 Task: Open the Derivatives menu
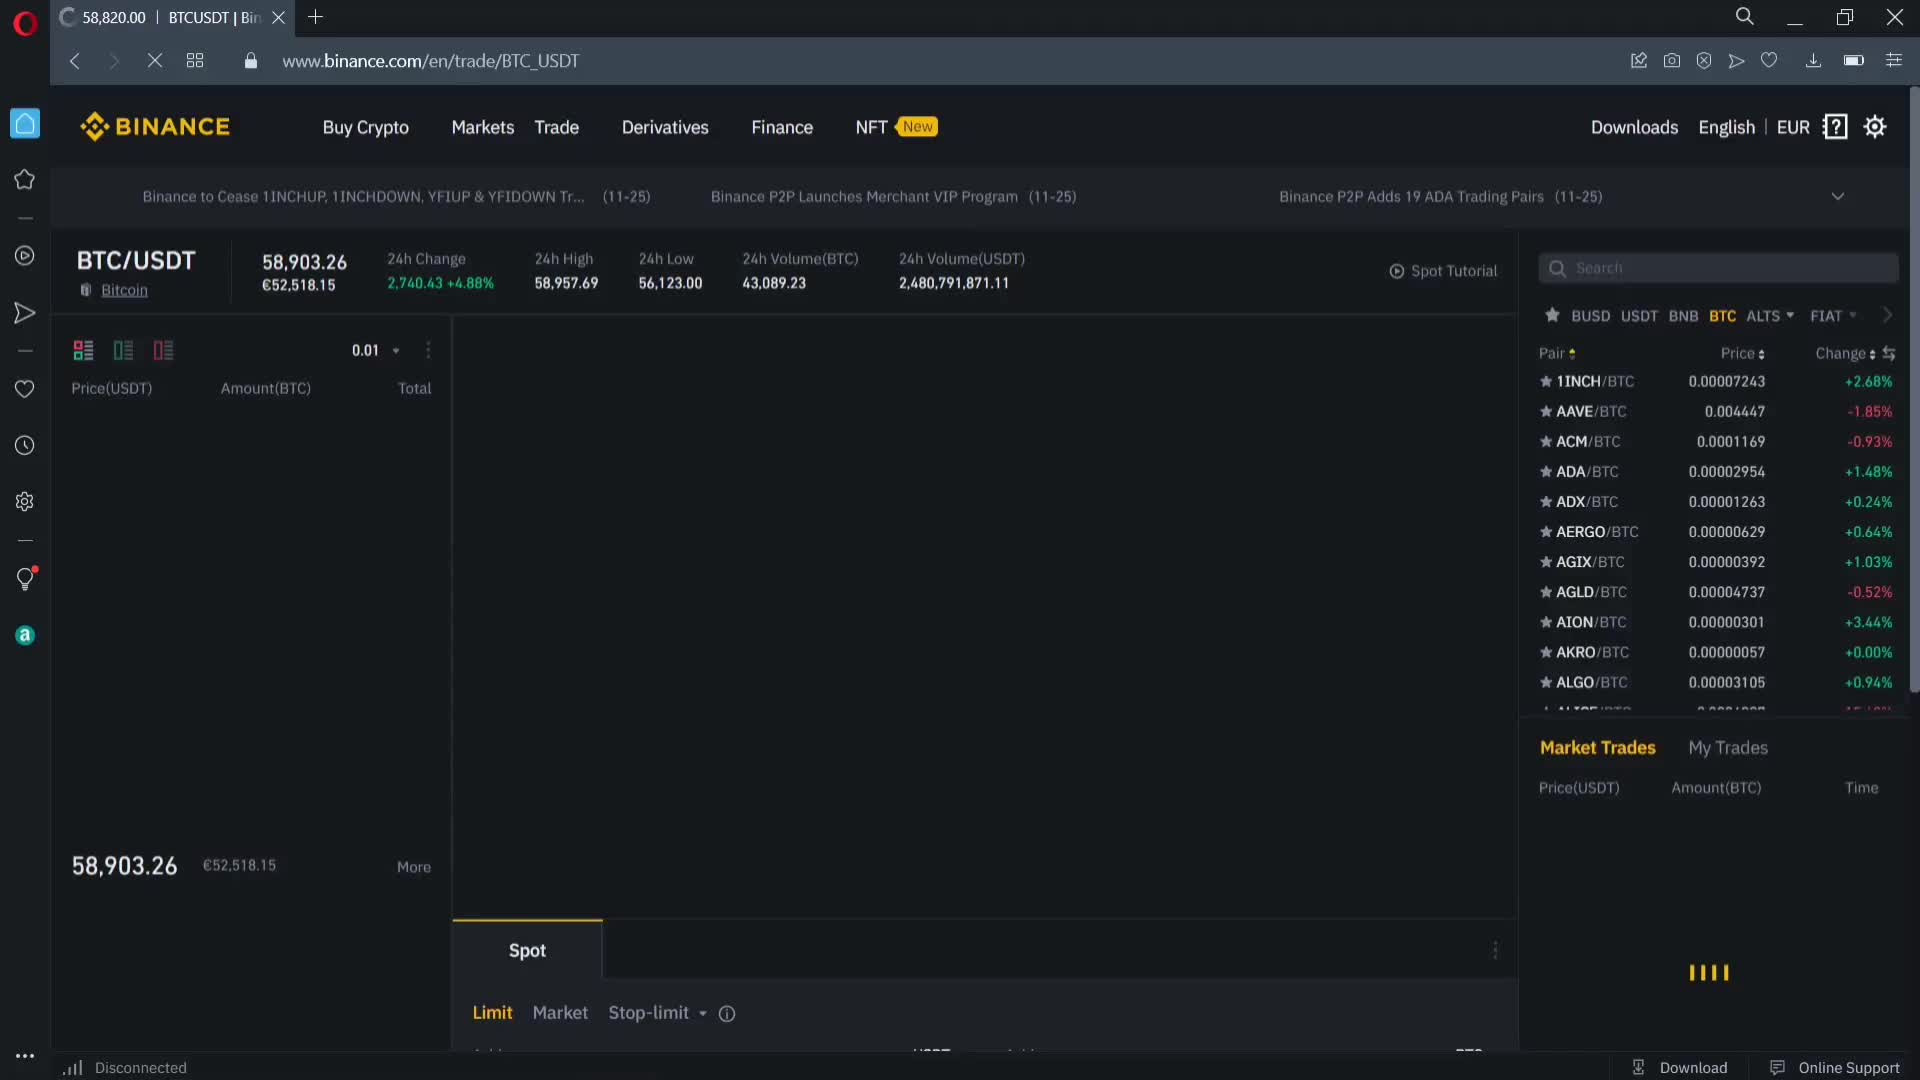pyautogui.click(x=665, y=127)
